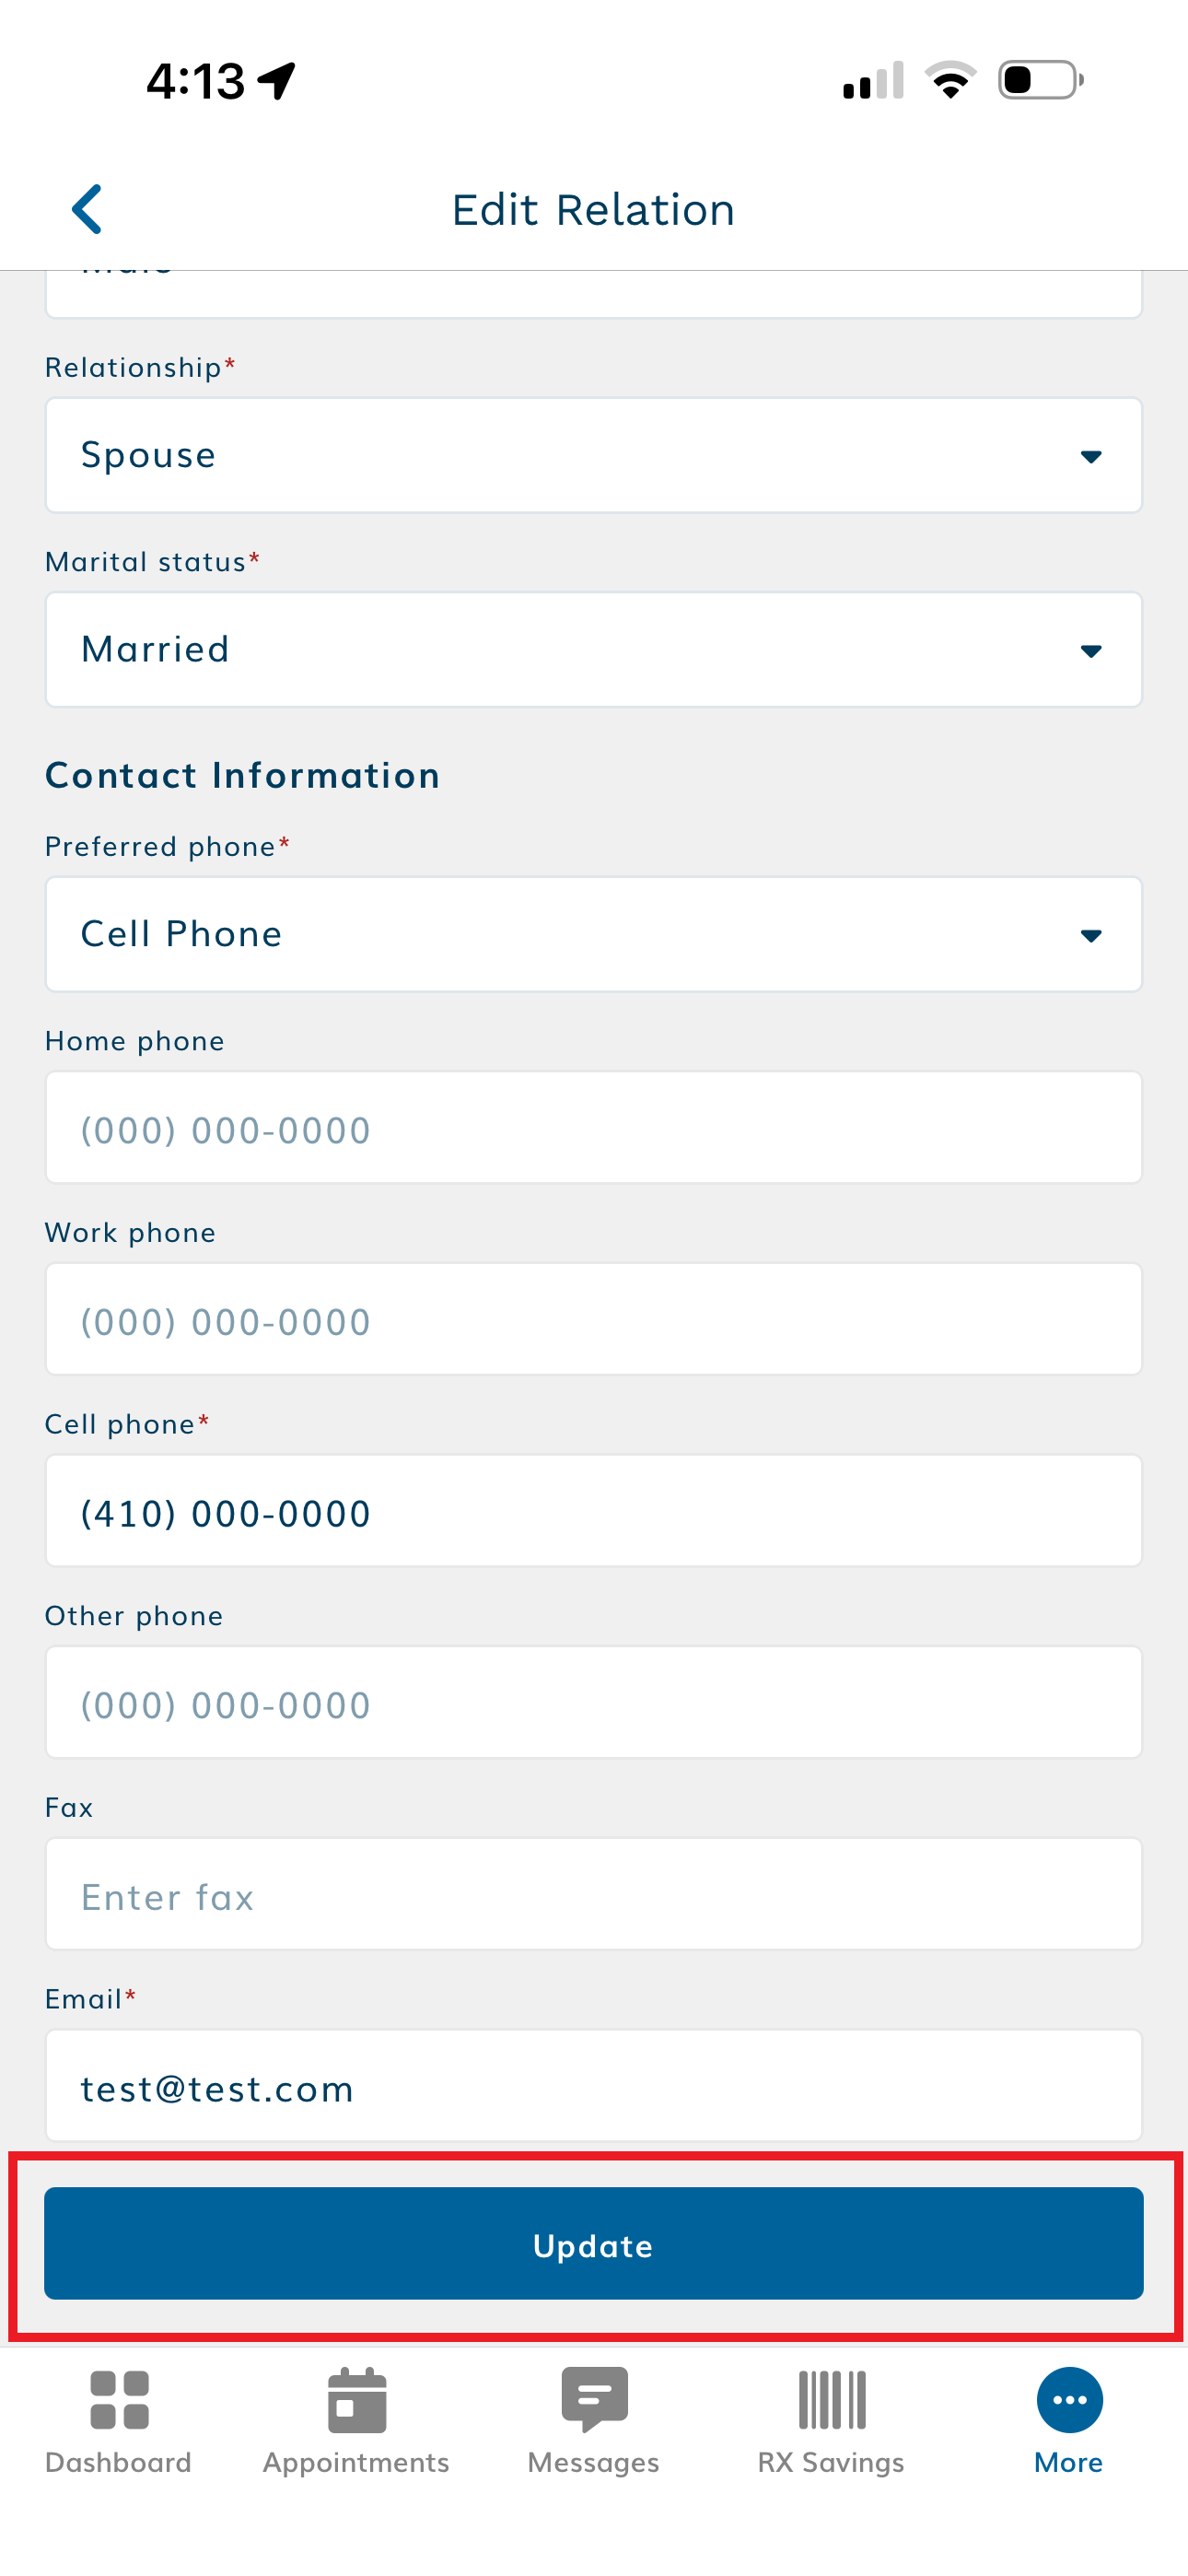Switch to the Appointments tab label
The height and width of the screenshot is (2576, 1188).
356,2462
